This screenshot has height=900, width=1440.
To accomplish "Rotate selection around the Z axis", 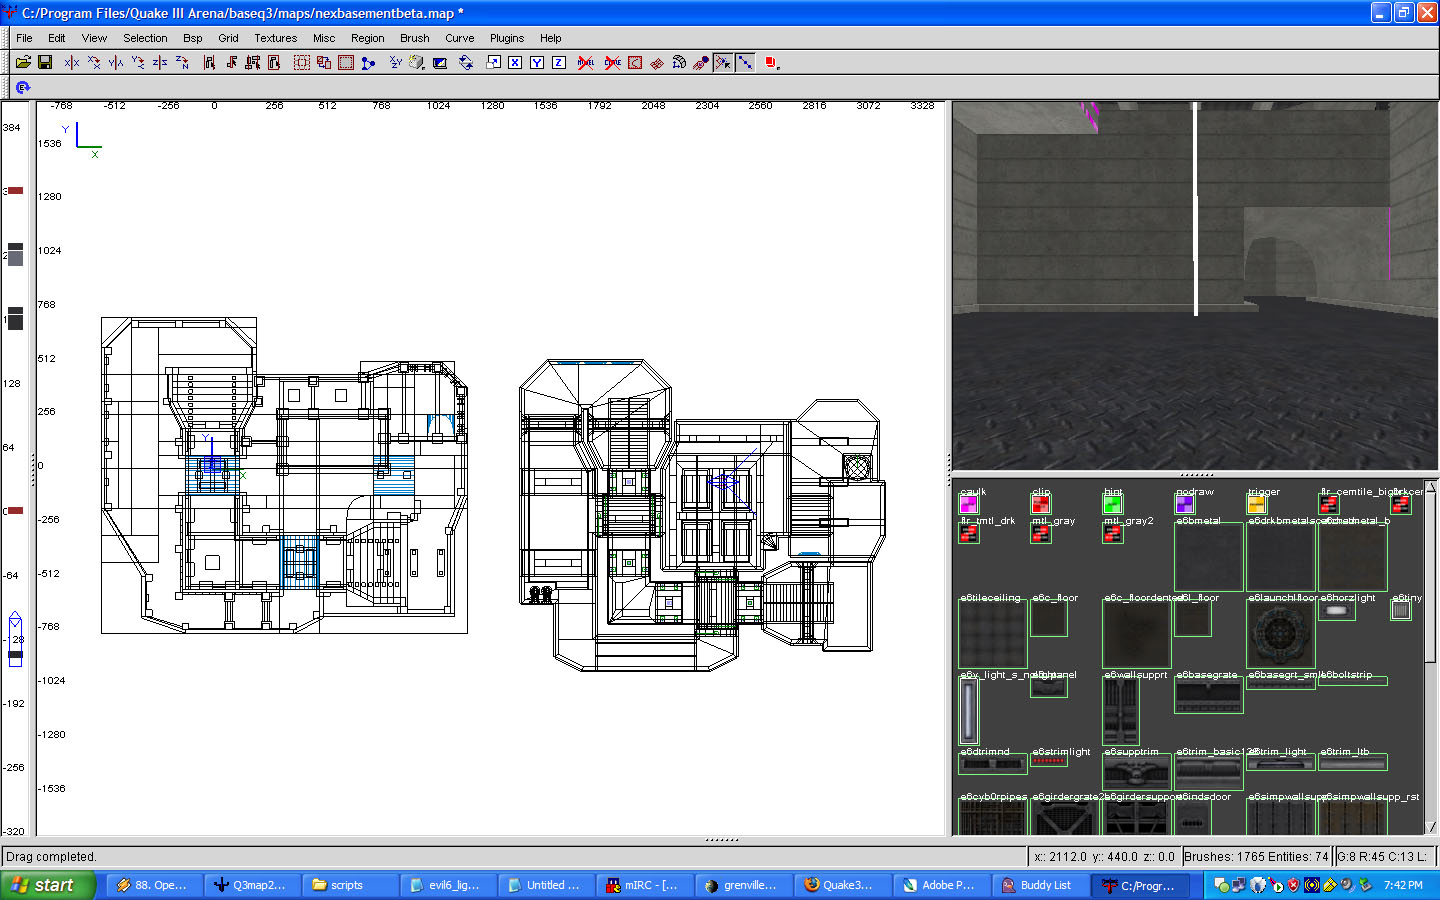I will [182, 62].
